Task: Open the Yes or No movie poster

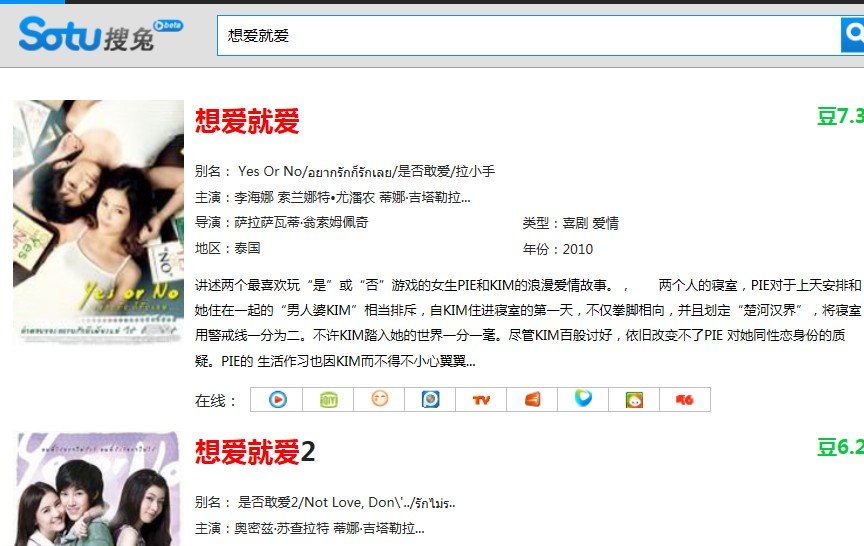Action: [x=98, y=221]
